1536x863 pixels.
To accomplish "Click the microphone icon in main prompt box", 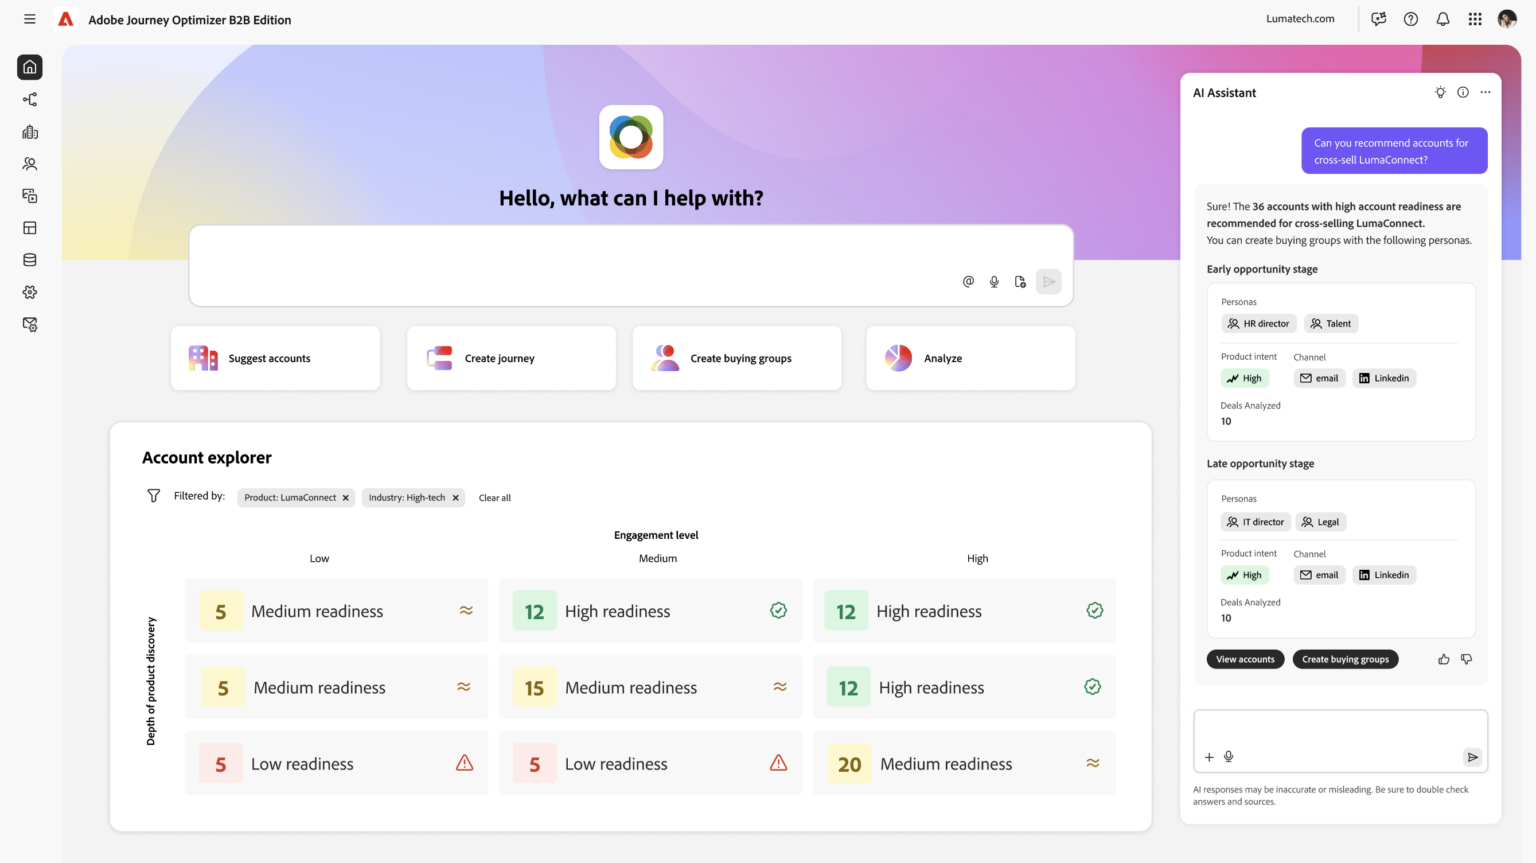I will tap(994, 282).
